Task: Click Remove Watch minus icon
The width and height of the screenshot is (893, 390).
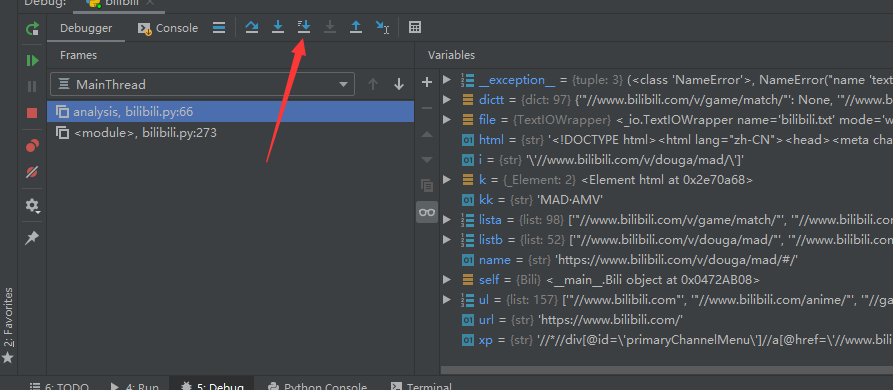Action: (427, 108)
